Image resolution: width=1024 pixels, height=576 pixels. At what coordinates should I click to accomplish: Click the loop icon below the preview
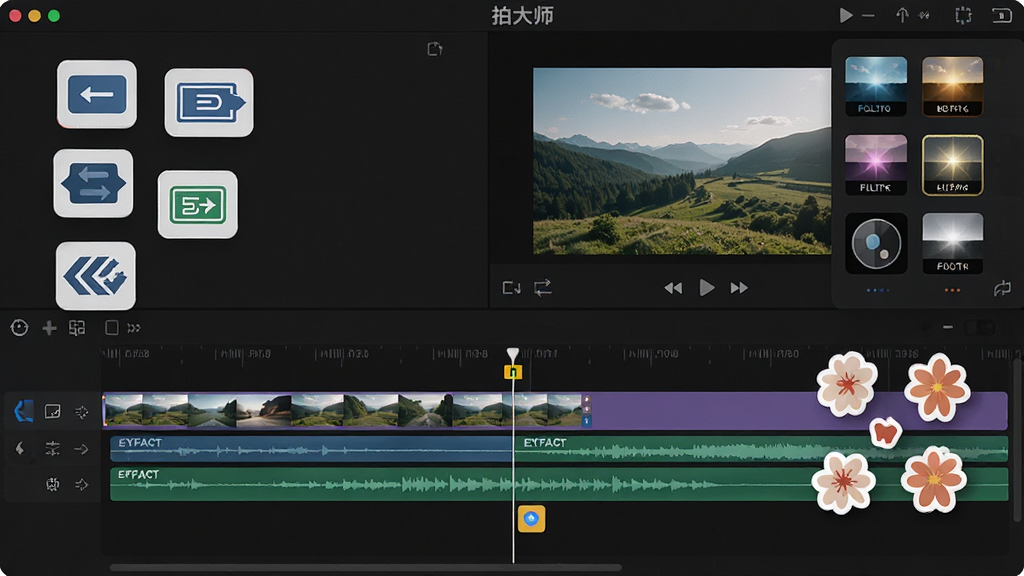click(x=543, y=288)
